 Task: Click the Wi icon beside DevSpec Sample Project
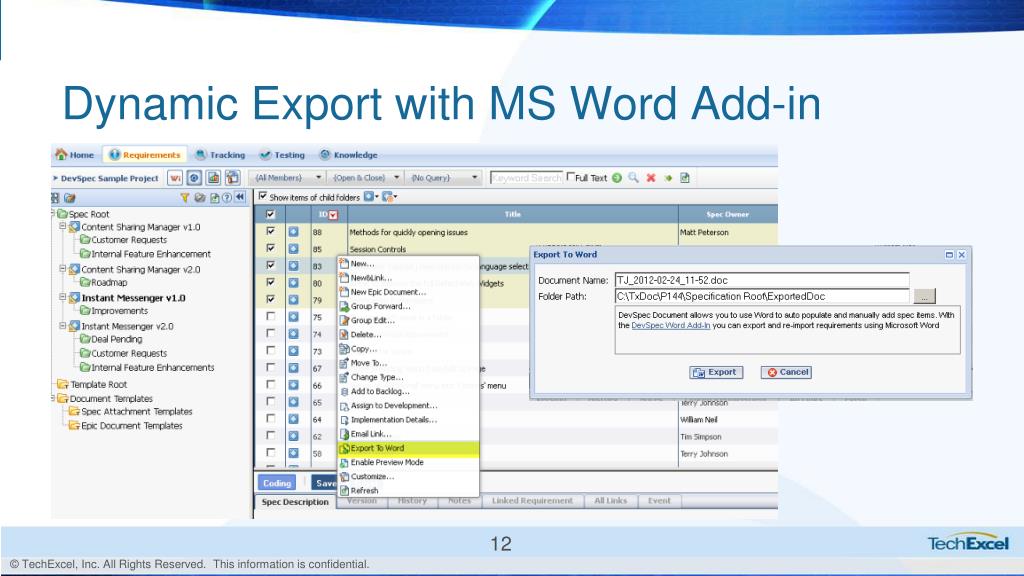coord(175,178)
